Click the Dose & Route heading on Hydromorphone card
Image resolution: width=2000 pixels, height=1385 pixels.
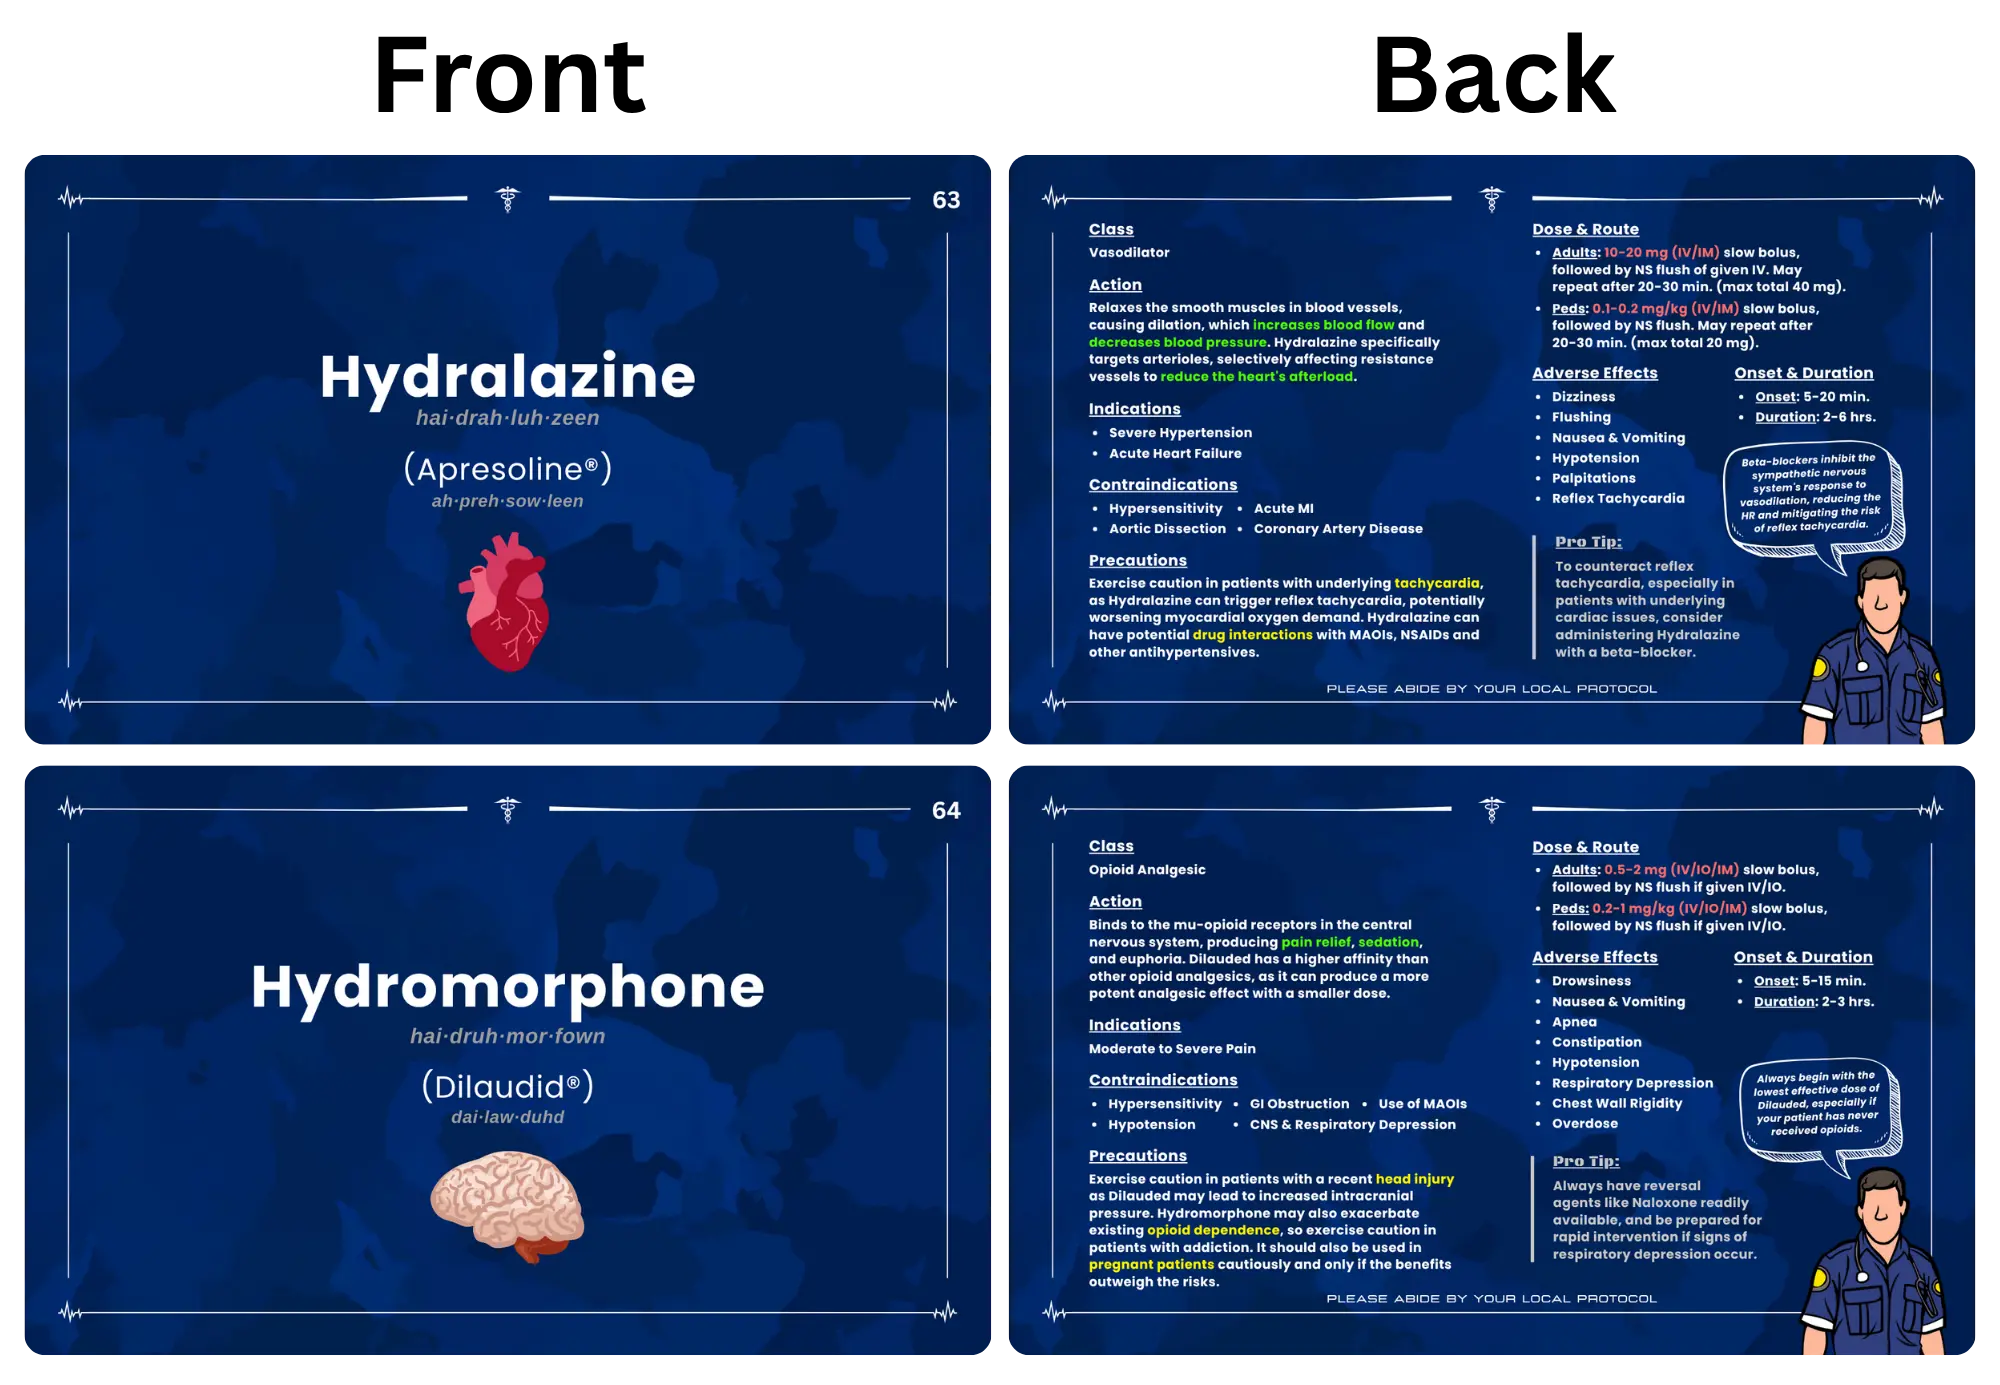1585,847
